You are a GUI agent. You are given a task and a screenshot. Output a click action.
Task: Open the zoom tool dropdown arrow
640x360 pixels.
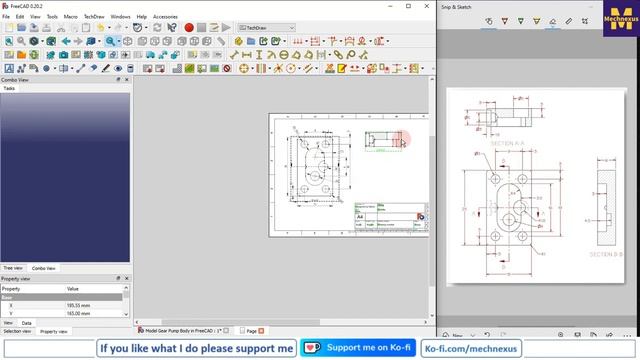118,41
